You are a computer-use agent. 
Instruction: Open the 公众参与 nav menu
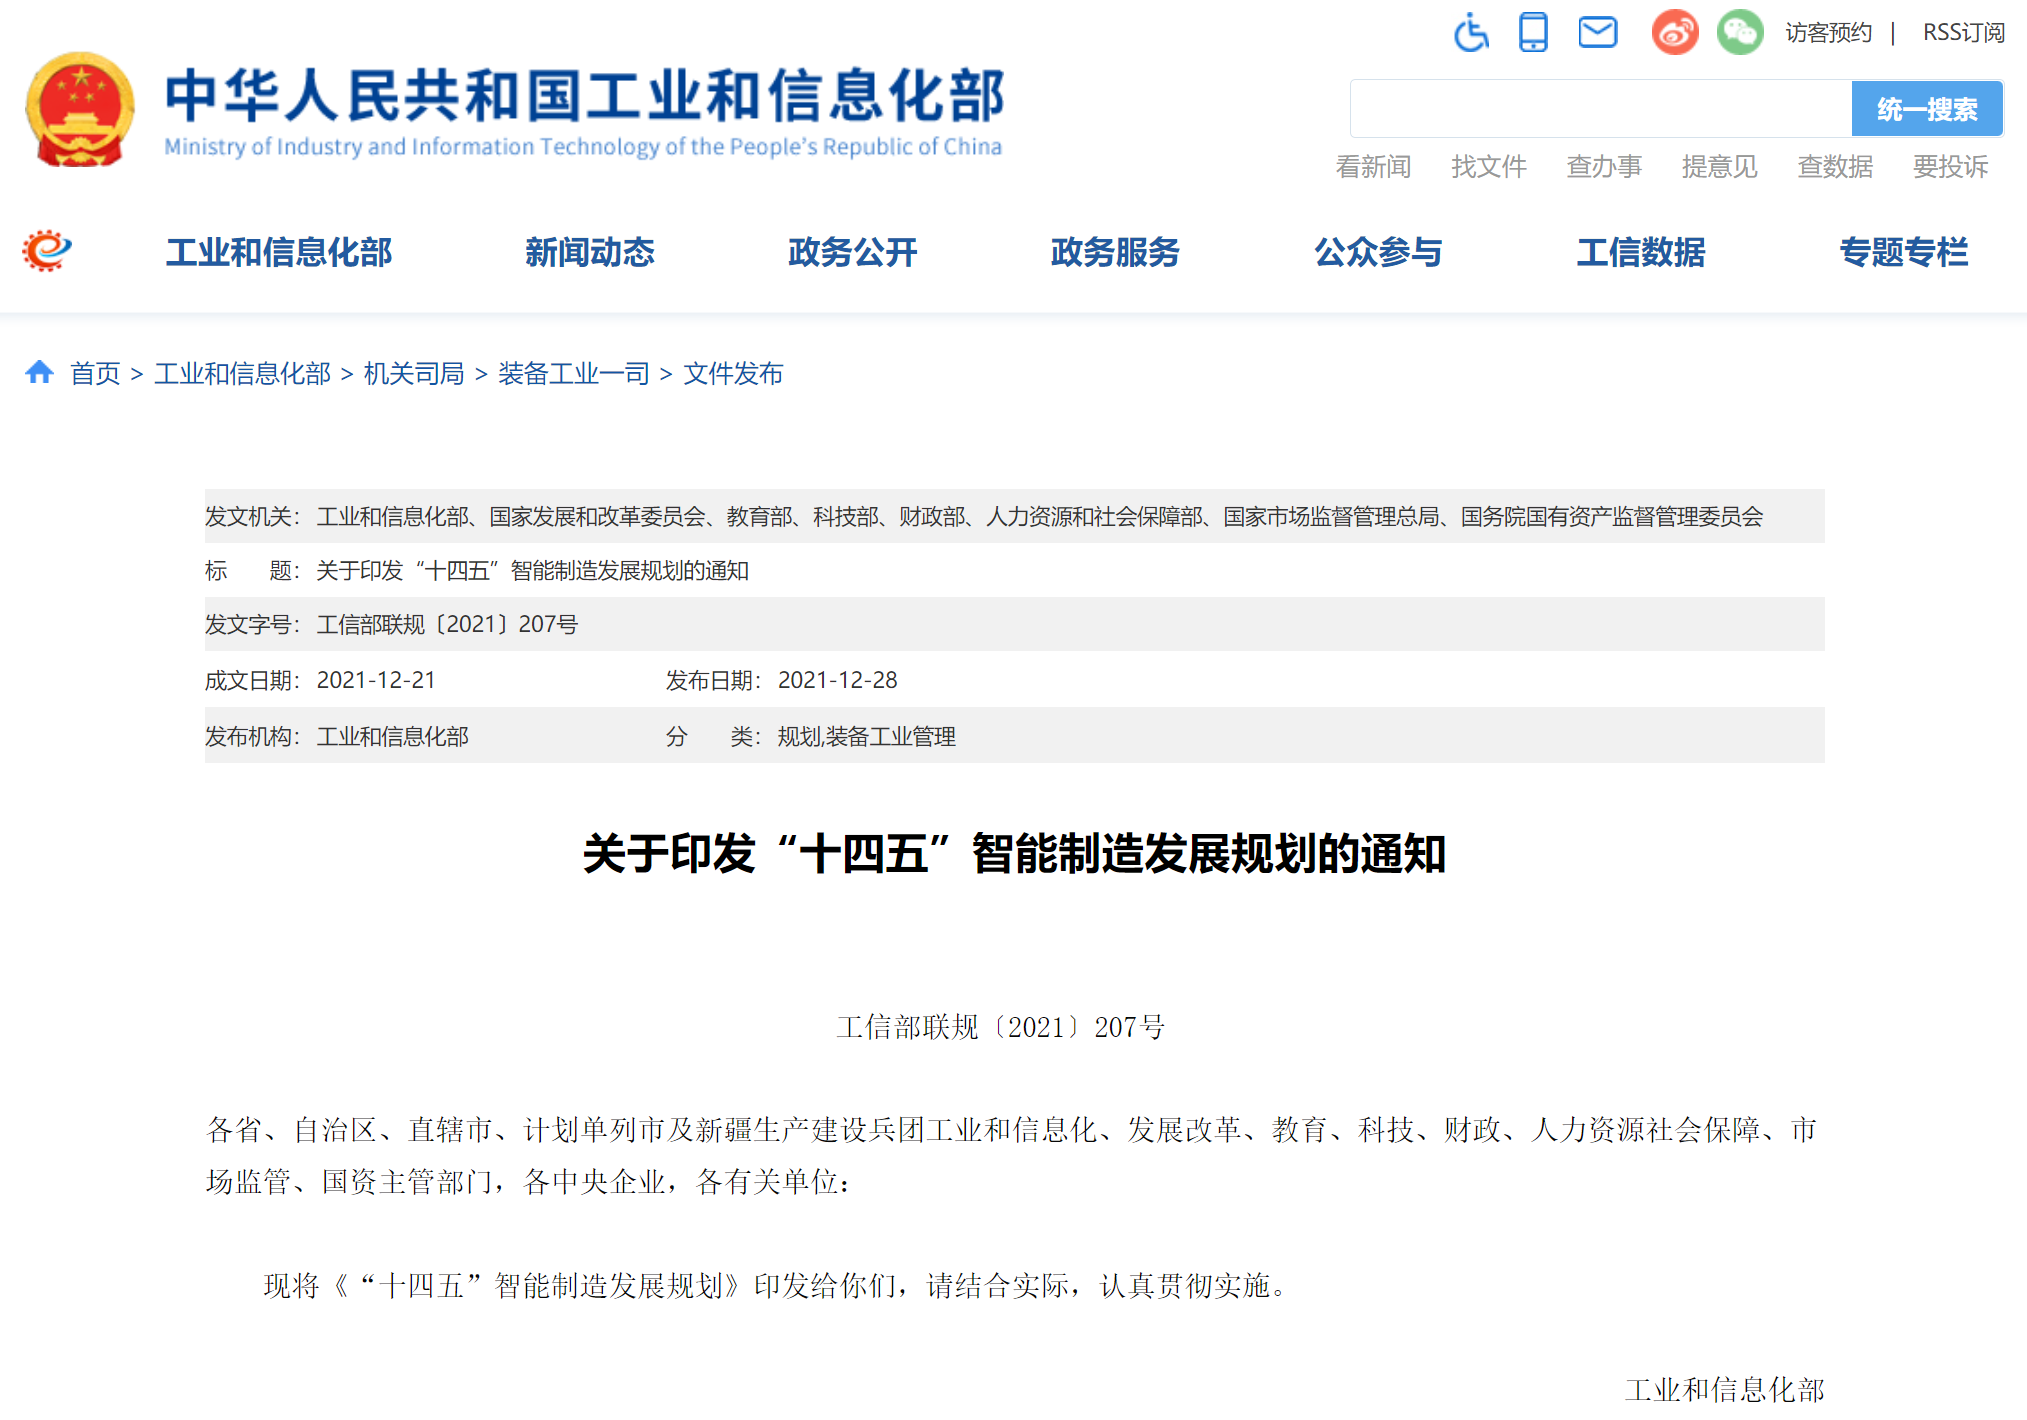[1378, 252]
